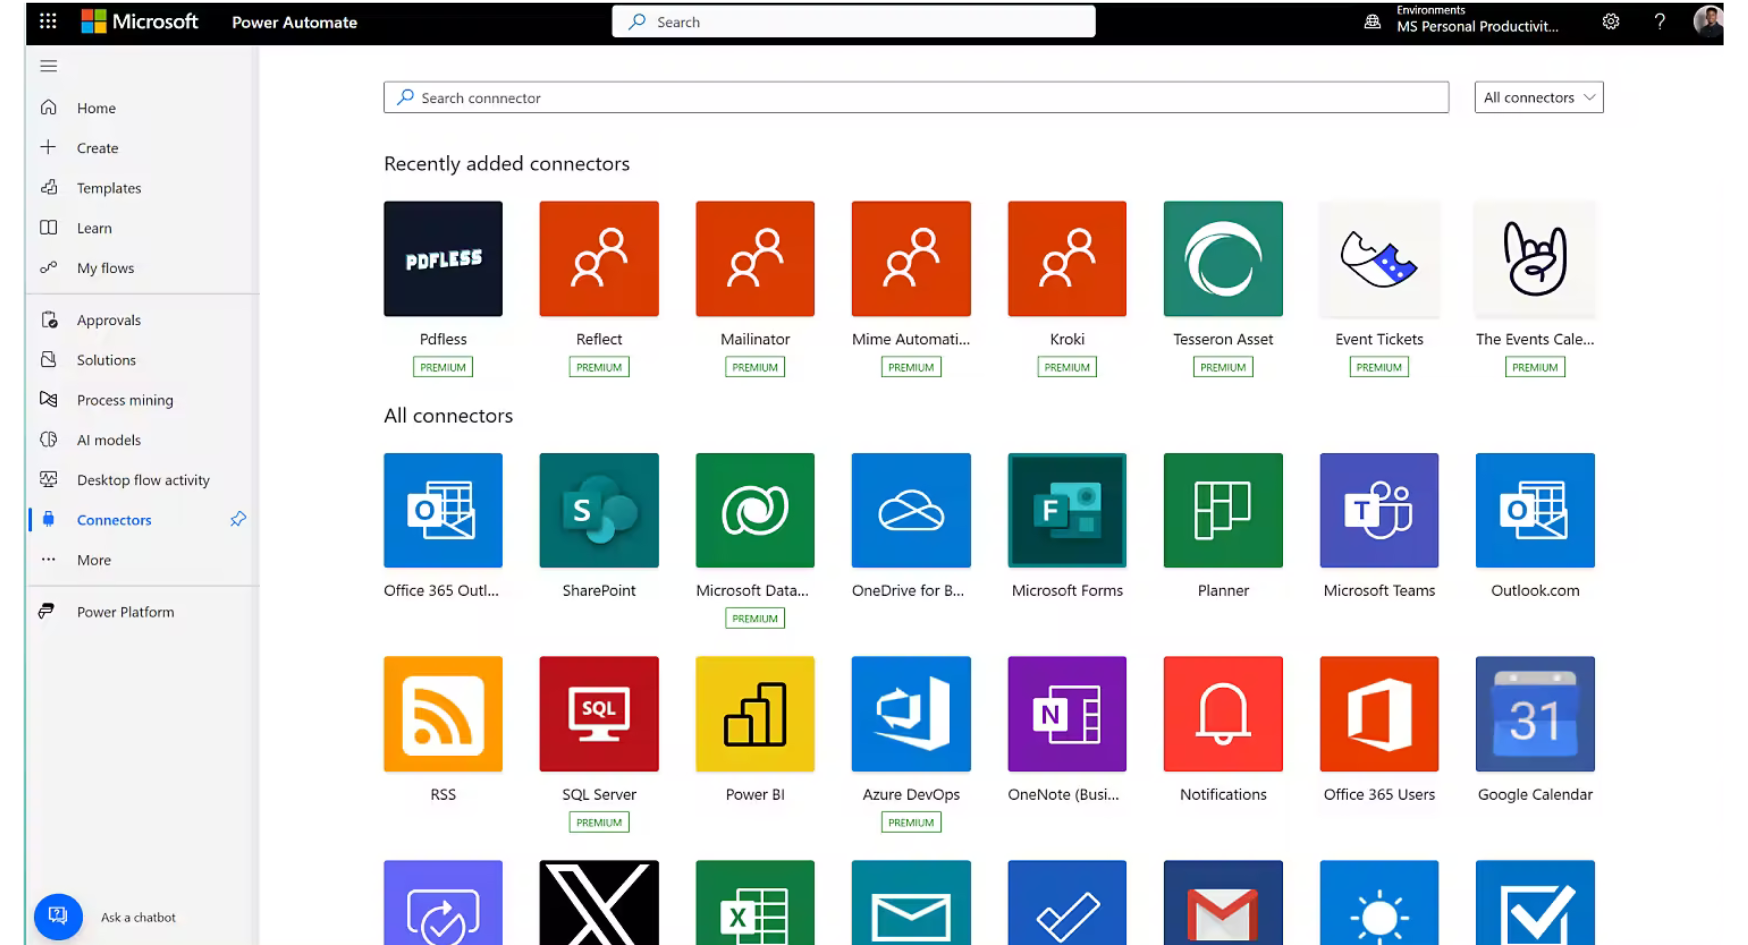Select the RSS connector

point(443,714)
